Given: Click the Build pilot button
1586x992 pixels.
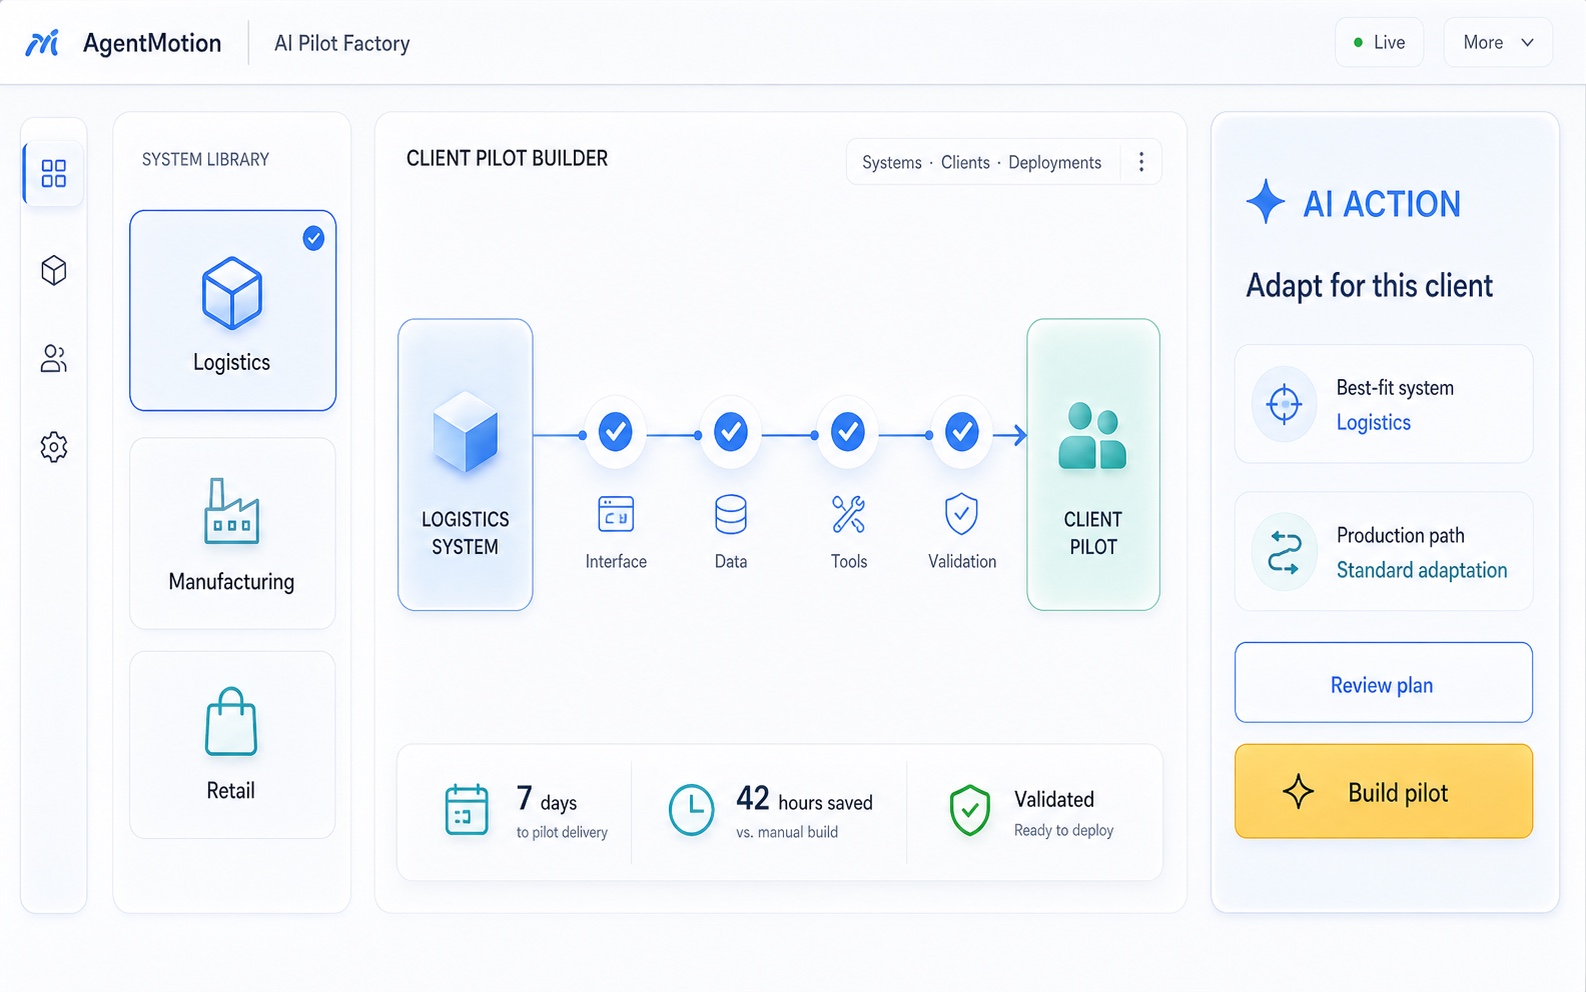Looking at the screenshot, I should (x=1383, y=791).
